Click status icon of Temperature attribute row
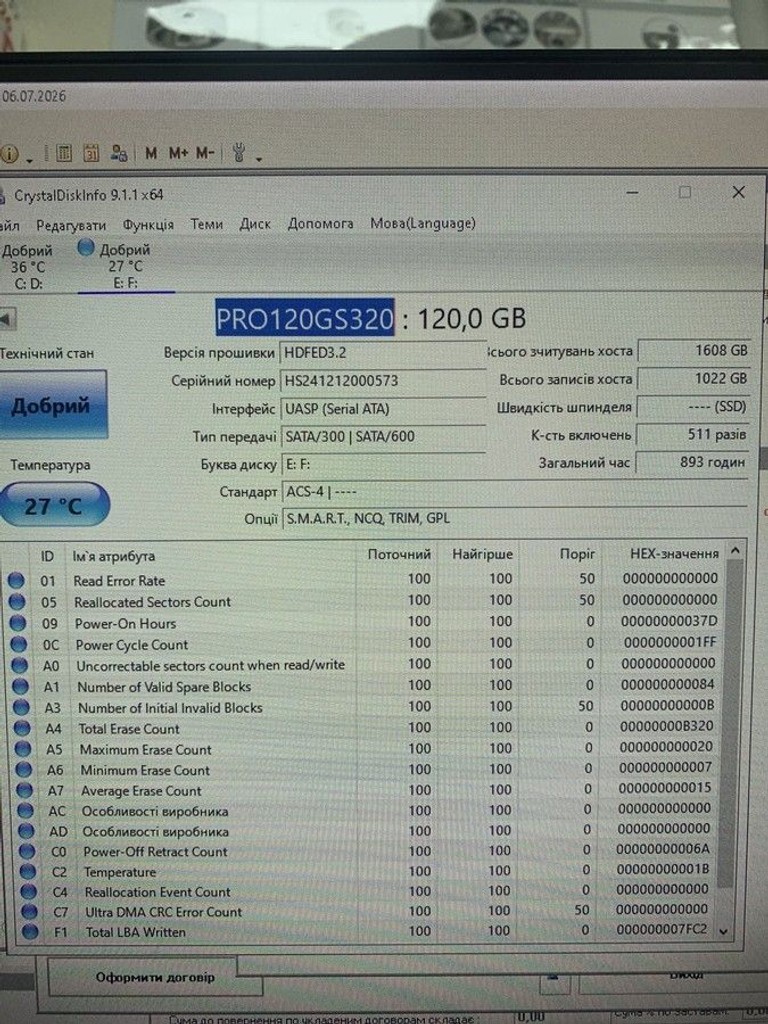The image size is (768, 1024). click(x=27, y=871)
